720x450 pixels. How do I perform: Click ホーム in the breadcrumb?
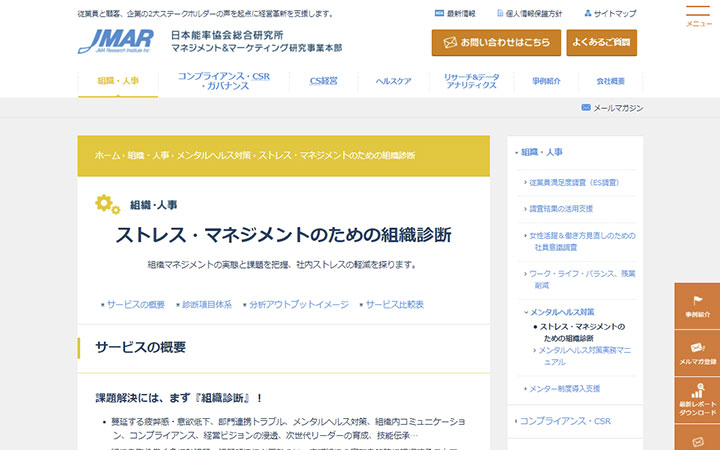point(107,156)
